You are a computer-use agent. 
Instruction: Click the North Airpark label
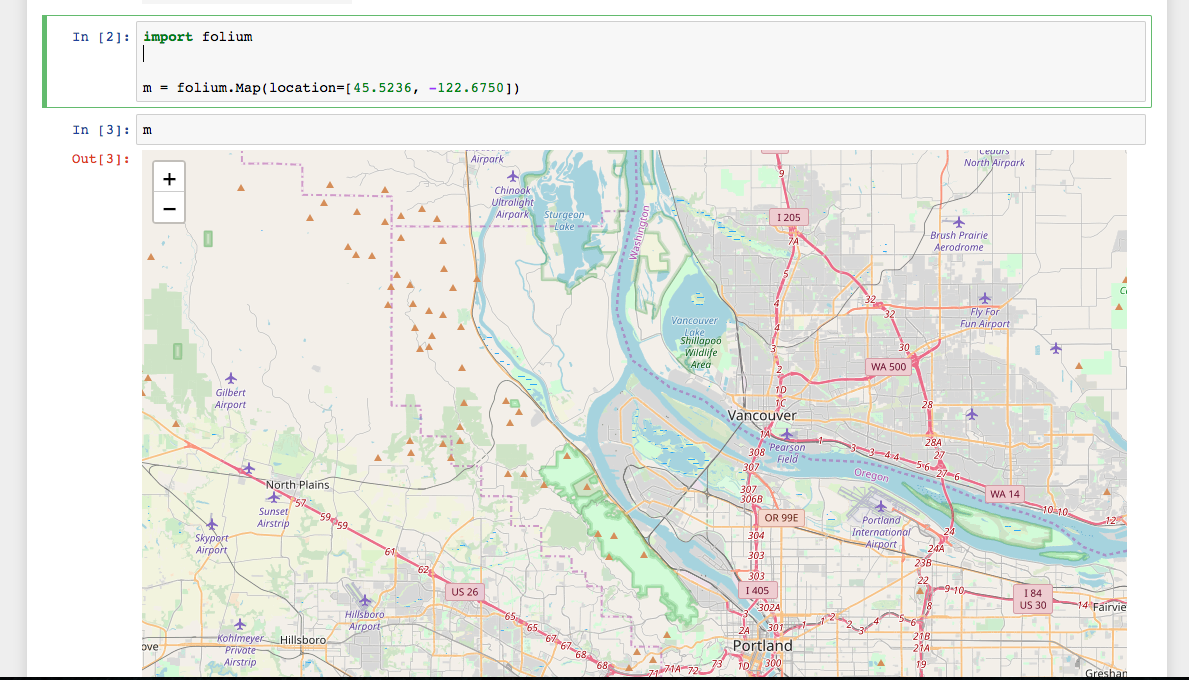pos(994,162)
